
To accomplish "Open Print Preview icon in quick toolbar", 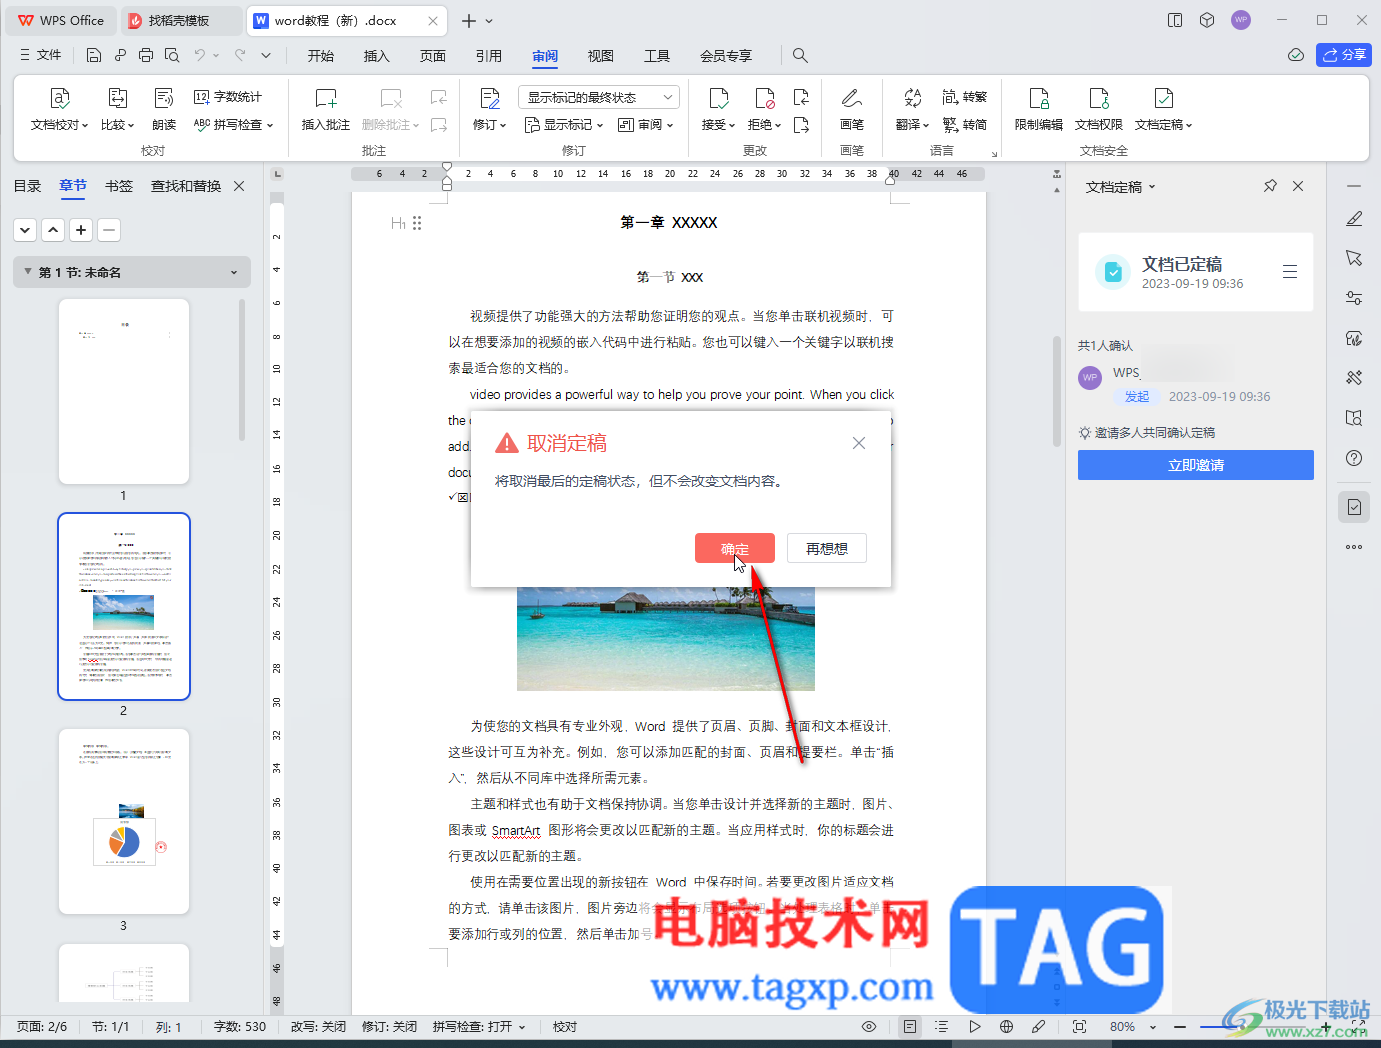I will [x=172, y=55].
